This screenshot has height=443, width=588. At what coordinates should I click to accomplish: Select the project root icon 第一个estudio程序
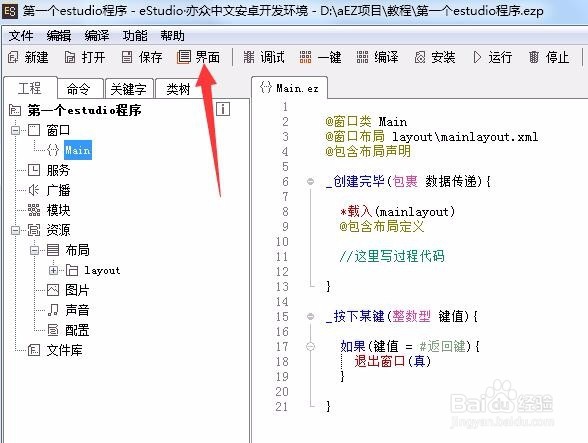(x=15, y=111)
